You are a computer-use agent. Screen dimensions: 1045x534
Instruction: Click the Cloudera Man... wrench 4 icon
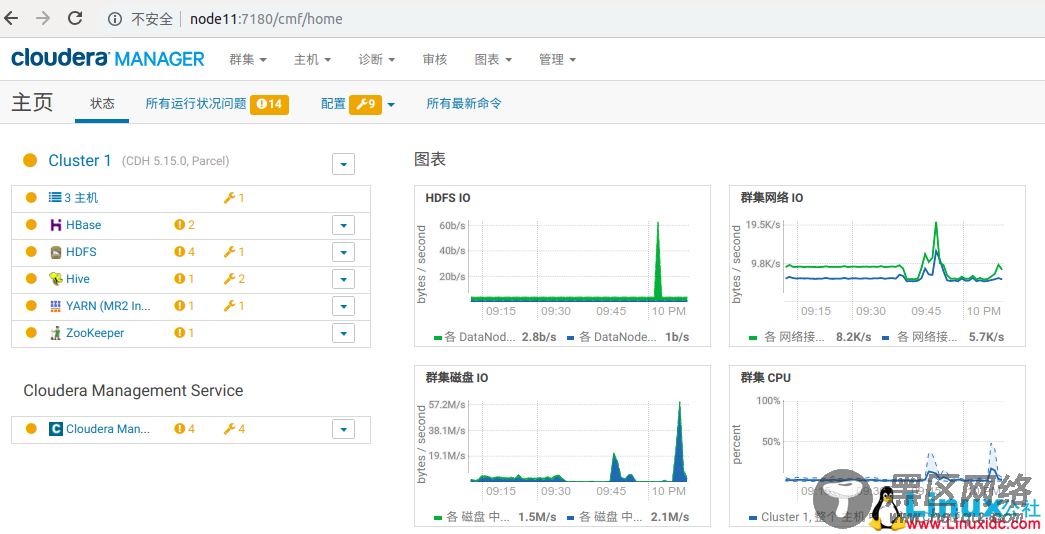pyautogui.click(x=234, y=429)
